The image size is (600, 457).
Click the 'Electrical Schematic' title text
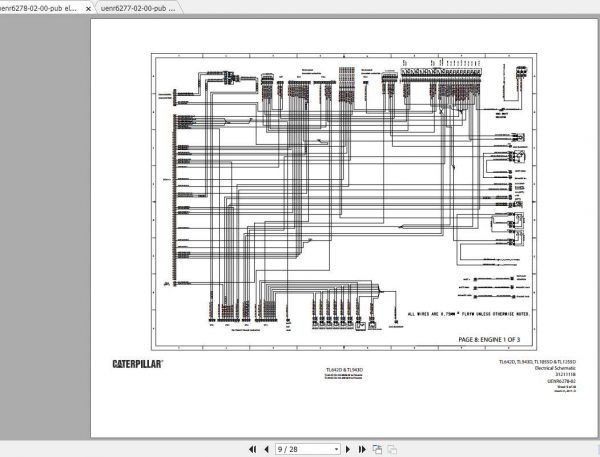point(555,368)
